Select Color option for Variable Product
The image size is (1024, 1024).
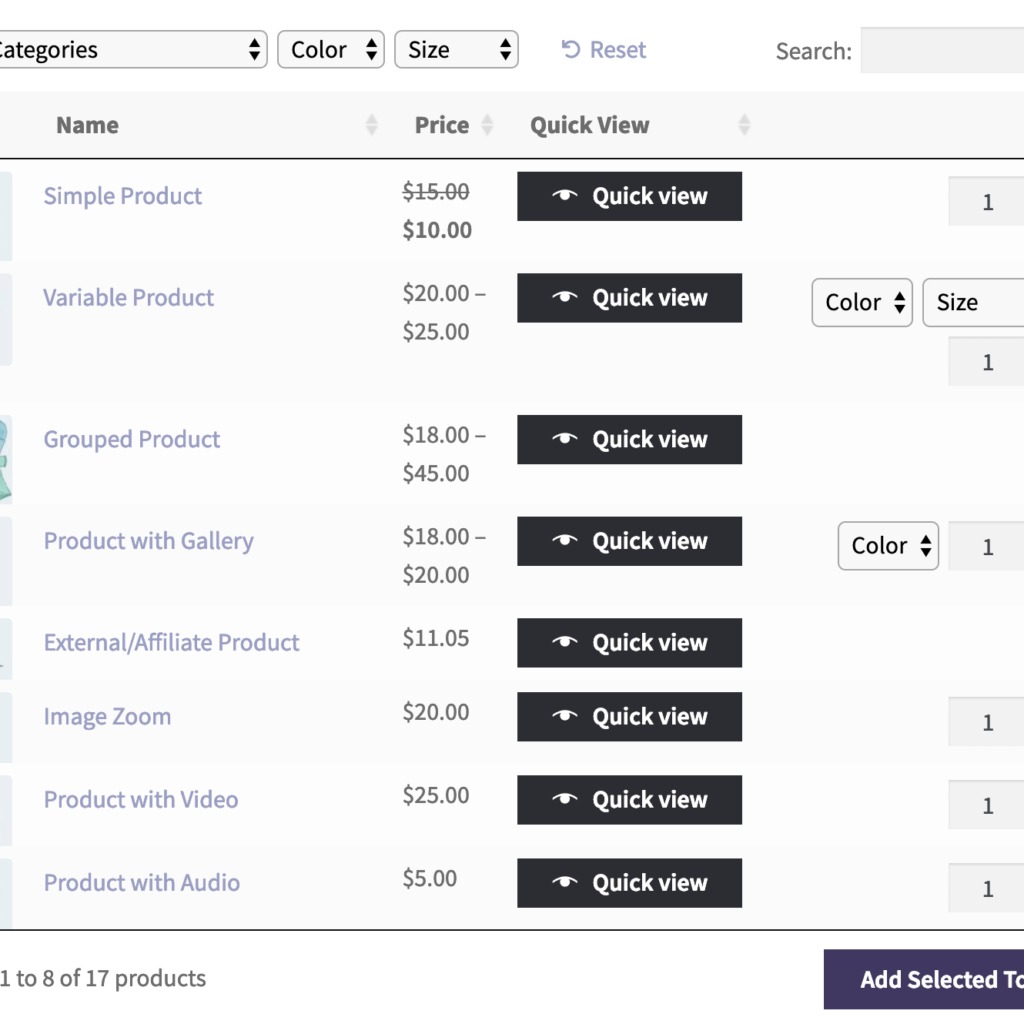pyautogui.click(x=862, y=303)
